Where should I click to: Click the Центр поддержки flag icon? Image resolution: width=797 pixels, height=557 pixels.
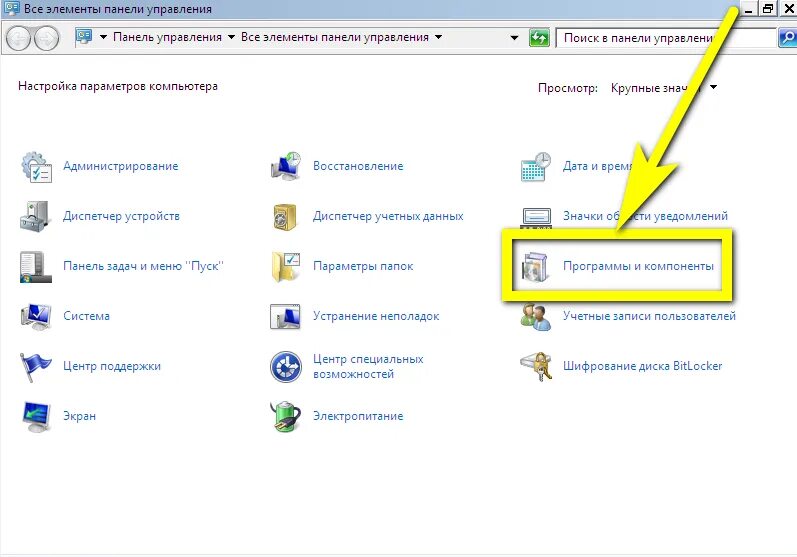click(x=35, y=367)
